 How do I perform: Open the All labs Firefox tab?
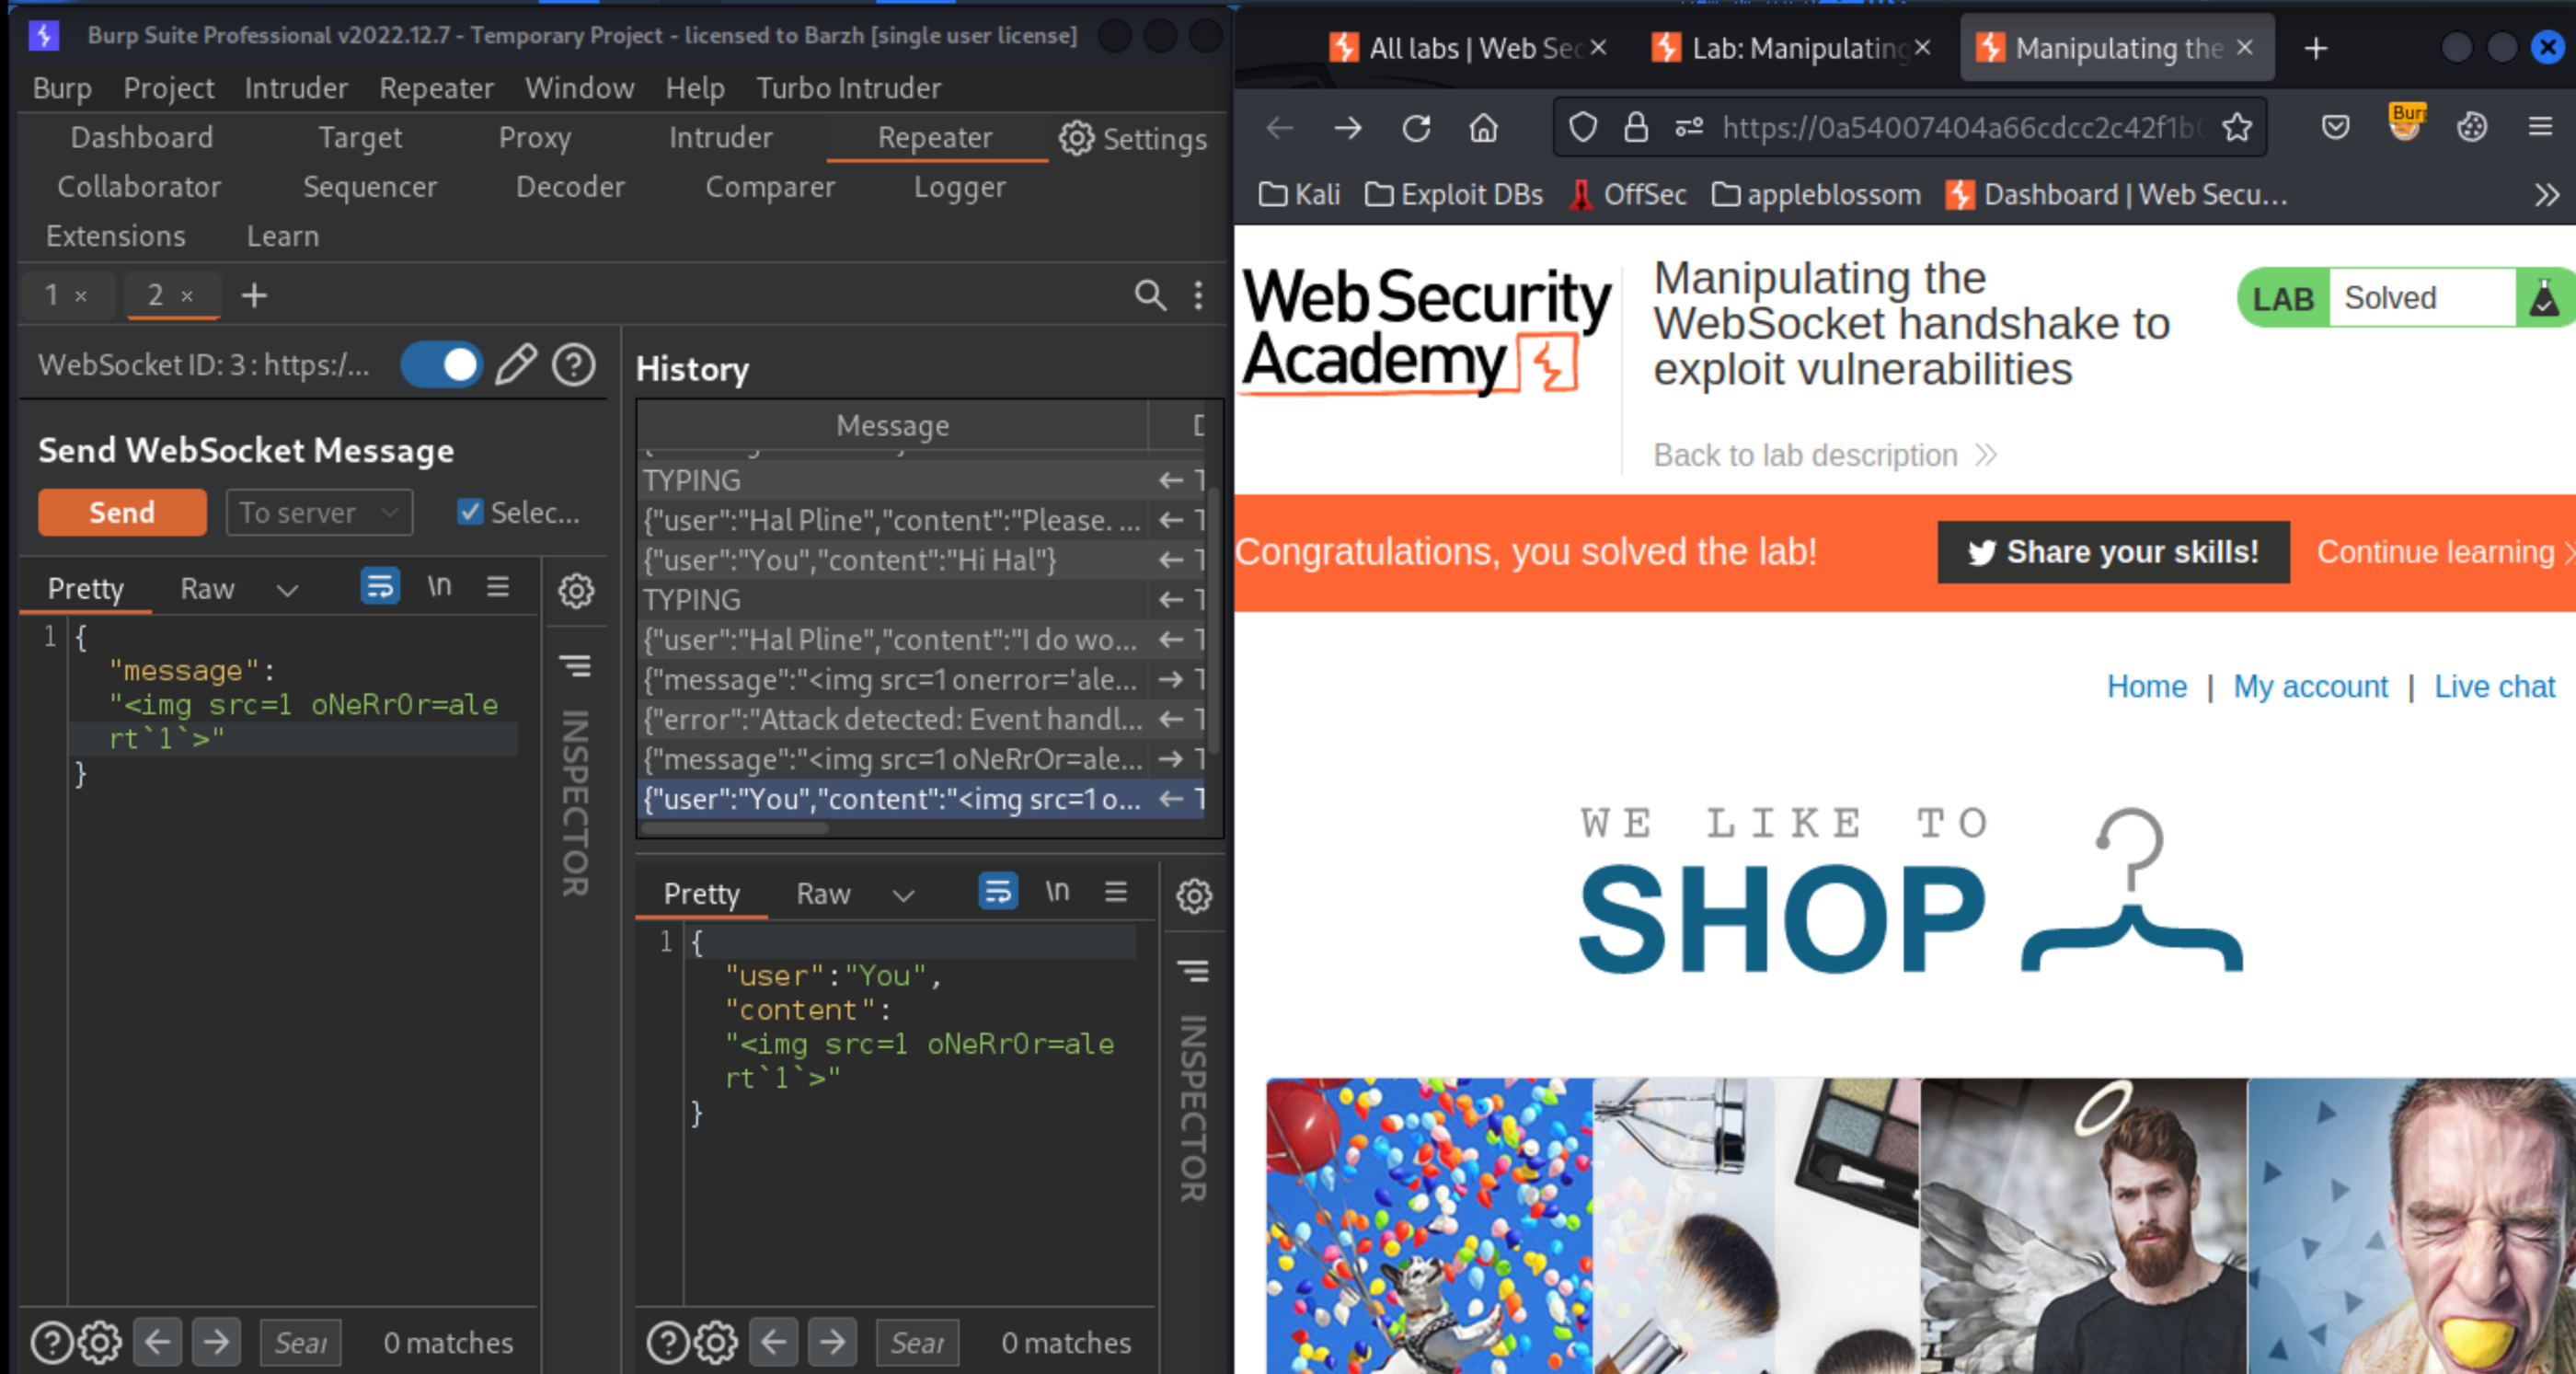(1468, 48)
